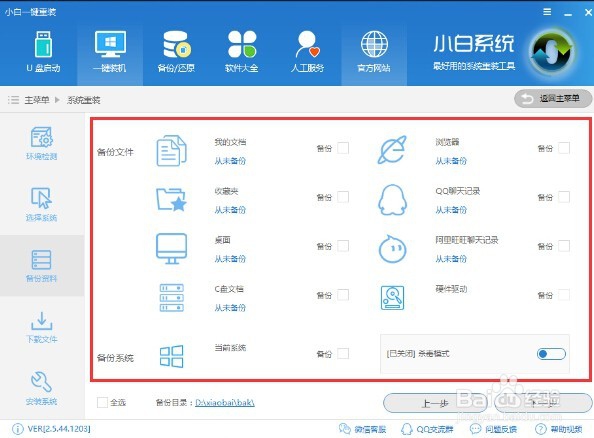The height and width of the screenshot is (438, 594).
Task: Go to 下载文件 step in sidebar
Action: click(x=41, y=327)
